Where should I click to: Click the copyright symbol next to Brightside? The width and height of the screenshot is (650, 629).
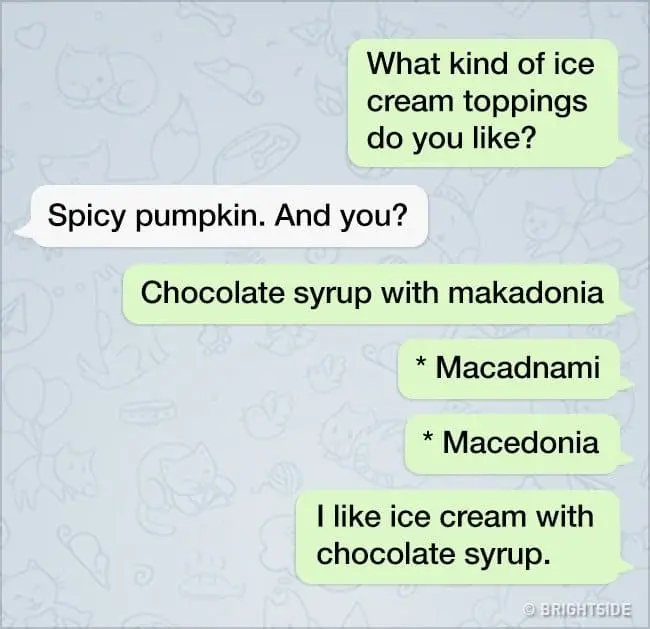(x=529, y=610)
